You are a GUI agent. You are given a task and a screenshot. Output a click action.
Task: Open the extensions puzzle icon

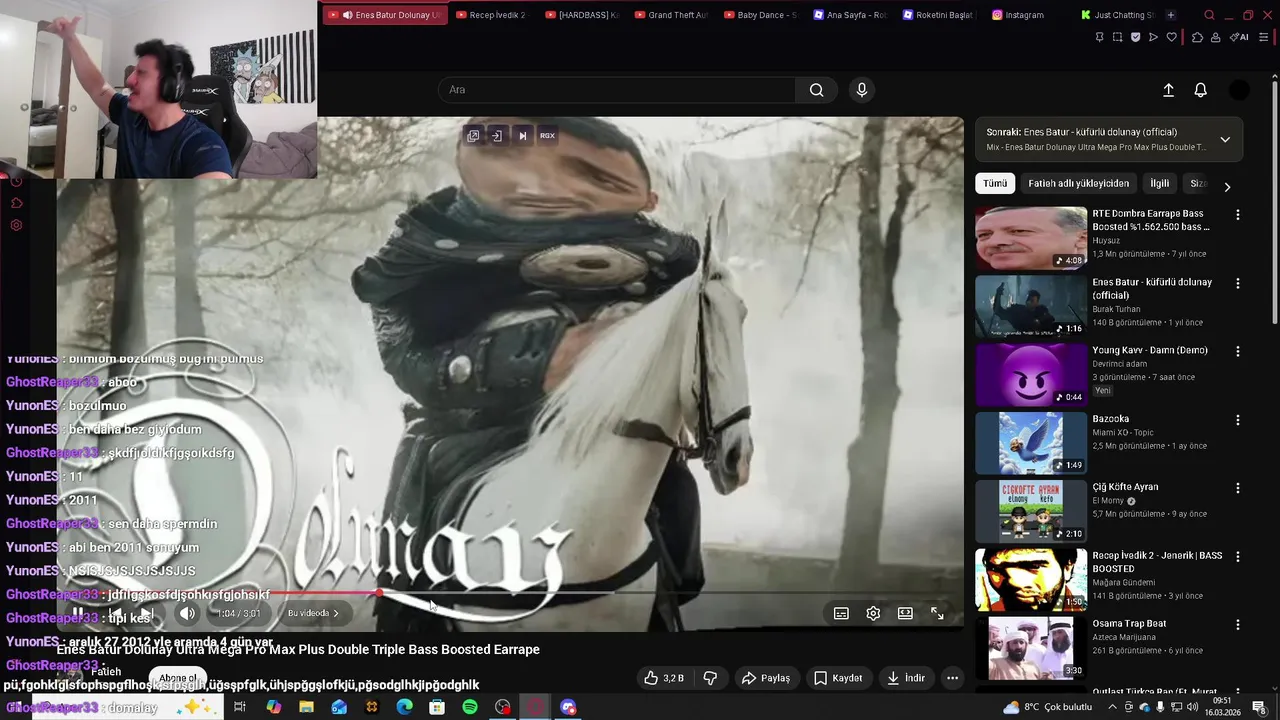click(x=1197, y=37)
